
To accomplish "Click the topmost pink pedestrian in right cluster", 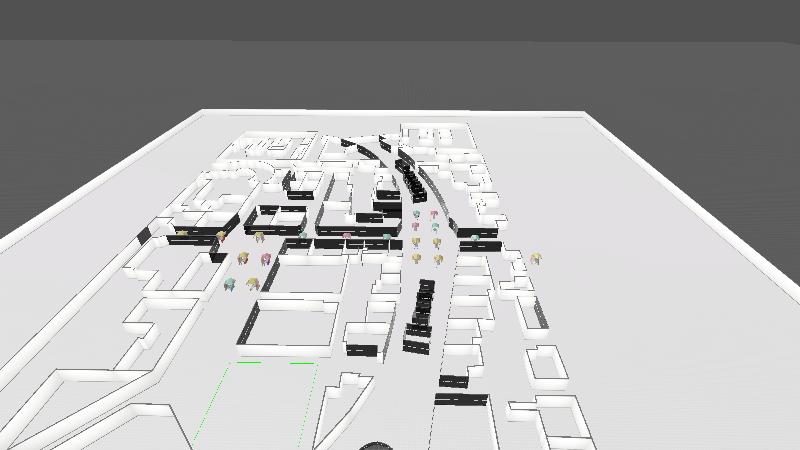I will 434,214.
